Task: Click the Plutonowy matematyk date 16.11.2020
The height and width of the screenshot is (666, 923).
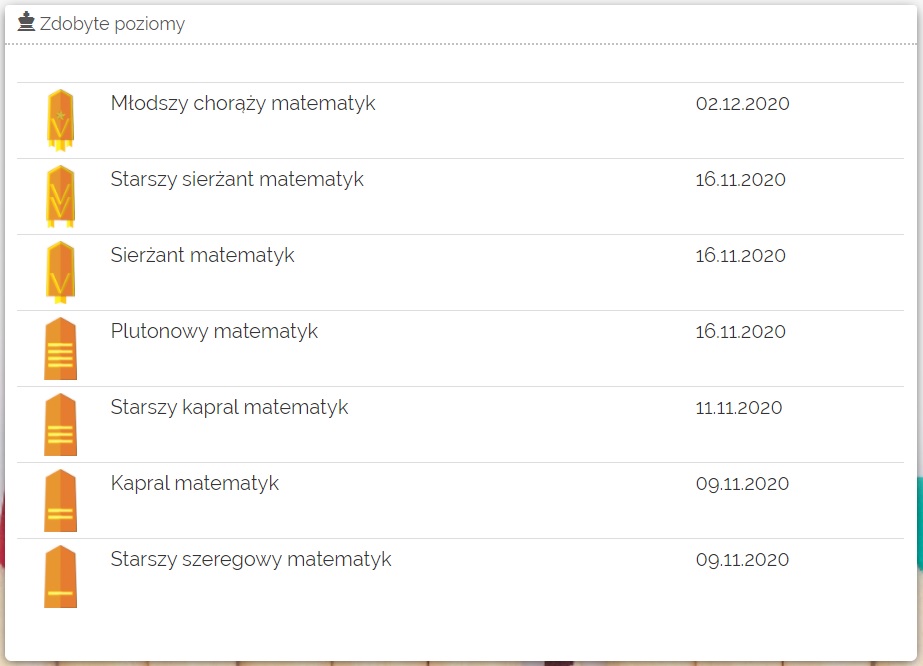Action: tap(741, 332)
